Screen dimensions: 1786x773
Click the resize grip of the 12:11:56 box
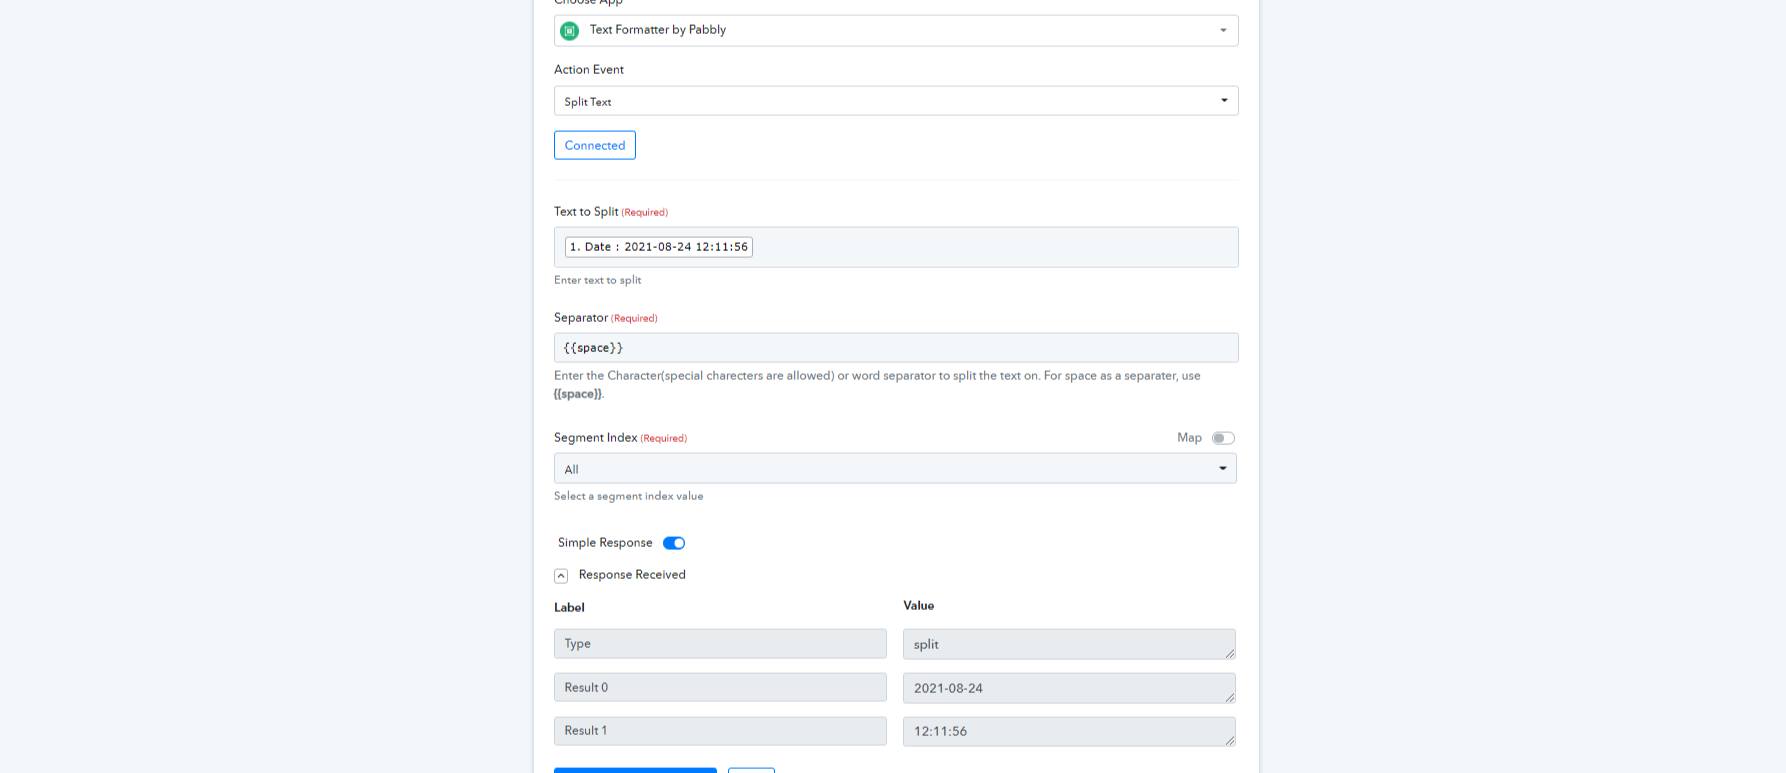[x=1230, y=741]
